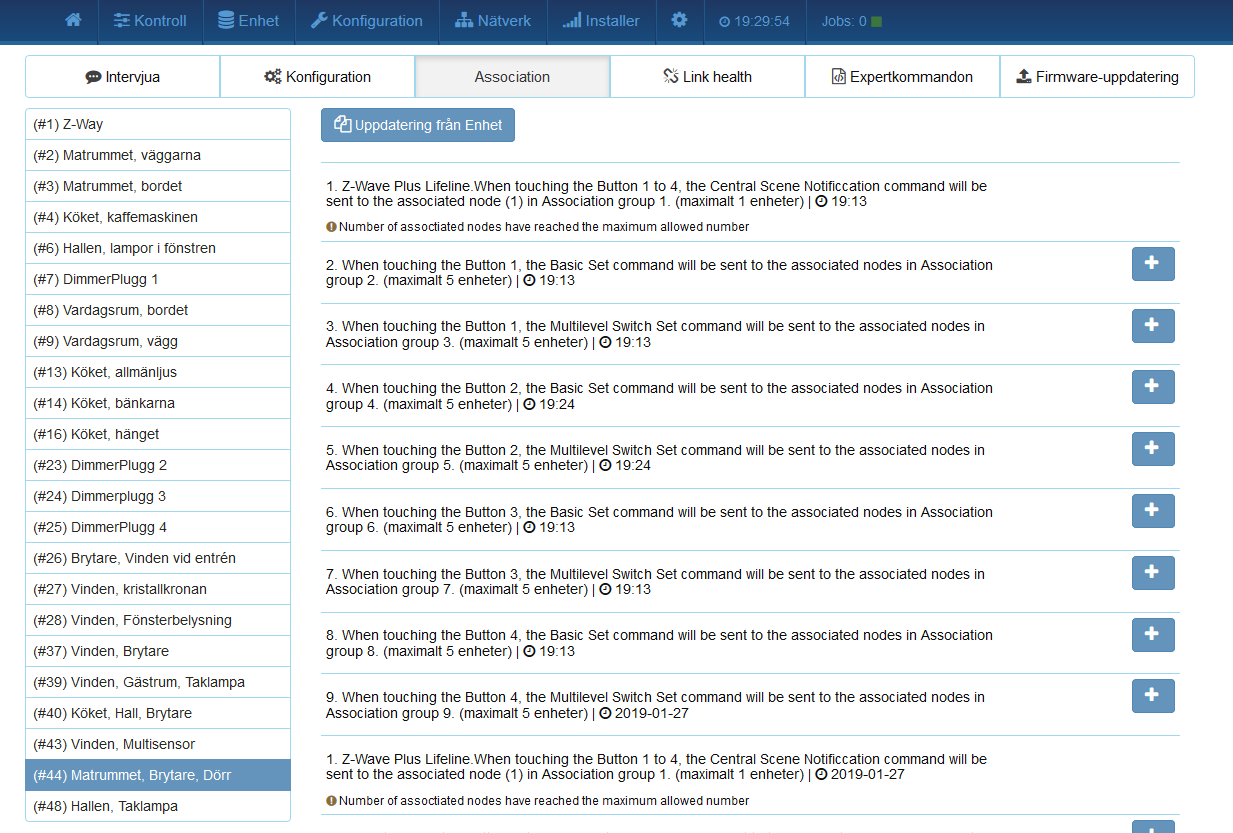Screen dimensions: 1233x833
Task: Click the home icon in the navigation bar
Action: coord(72,20)
